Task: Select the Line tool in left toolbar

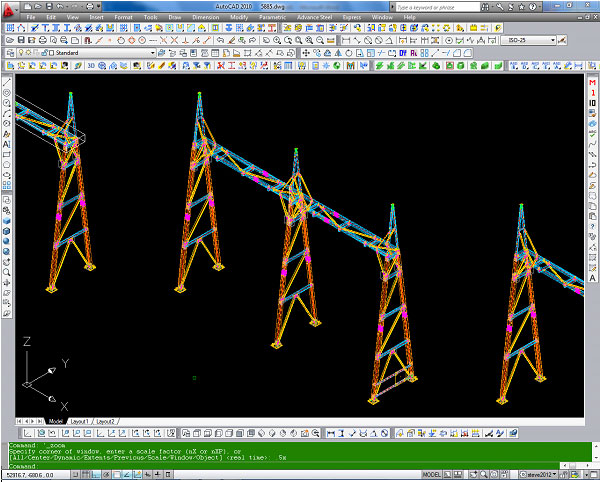Action: click(x=7, y=81)
